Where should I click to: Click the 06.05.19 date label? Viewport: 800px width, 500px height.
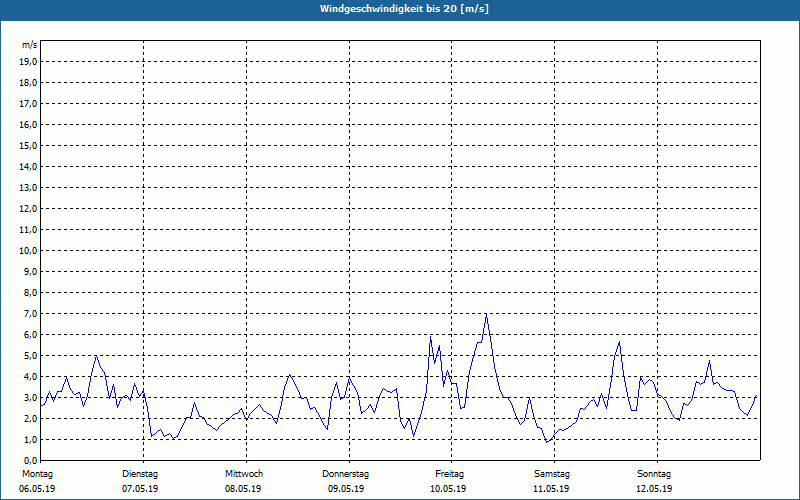[37, 489]
